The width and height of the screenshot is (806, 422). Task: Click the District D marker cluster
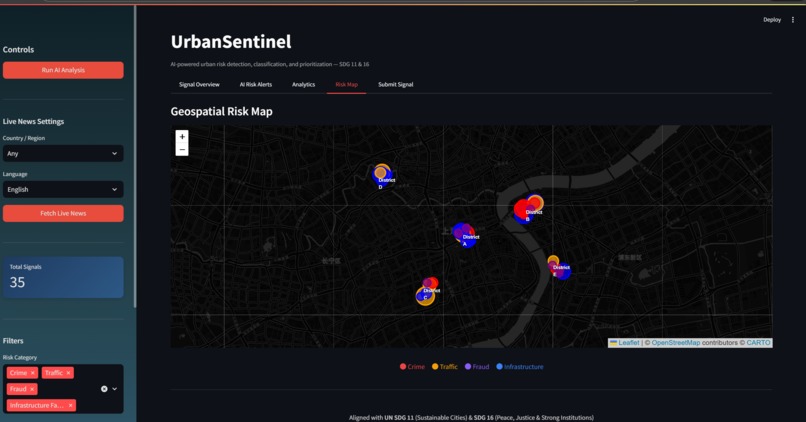[x=382, y=176]
